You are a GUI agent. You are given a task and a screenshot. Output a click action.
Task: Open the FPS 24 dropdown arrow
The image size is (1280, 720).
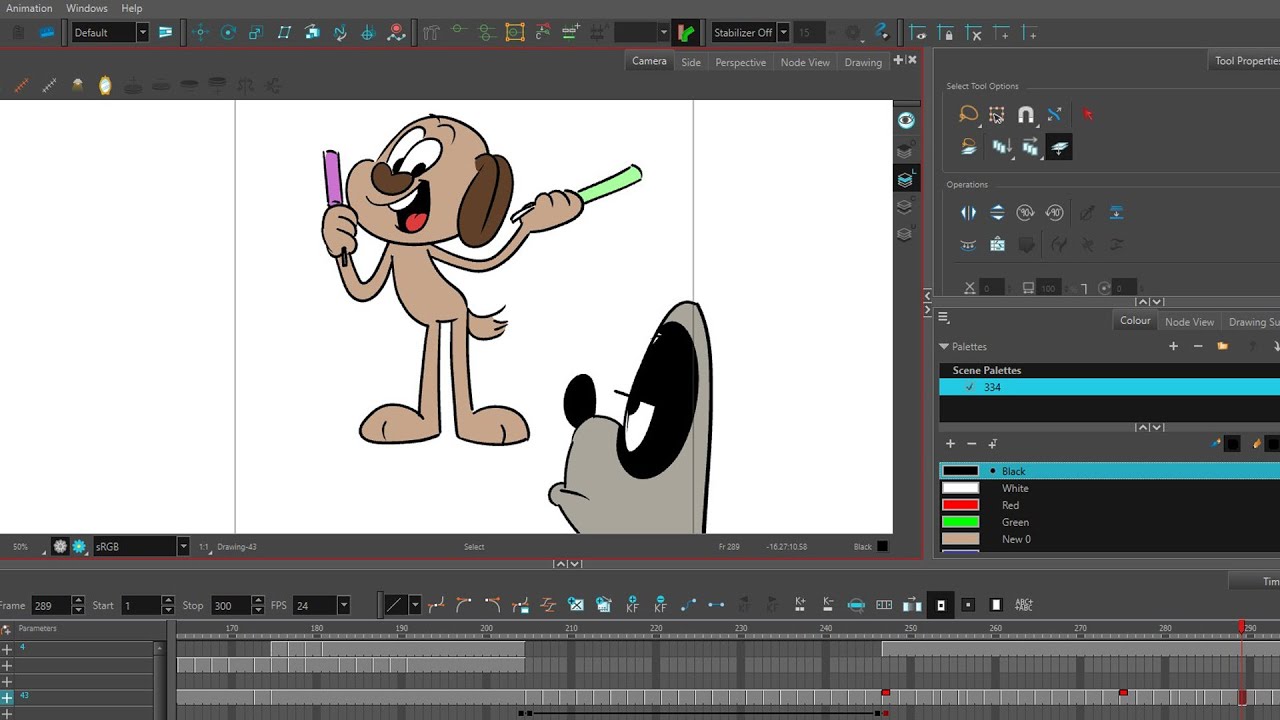[343, 605]
